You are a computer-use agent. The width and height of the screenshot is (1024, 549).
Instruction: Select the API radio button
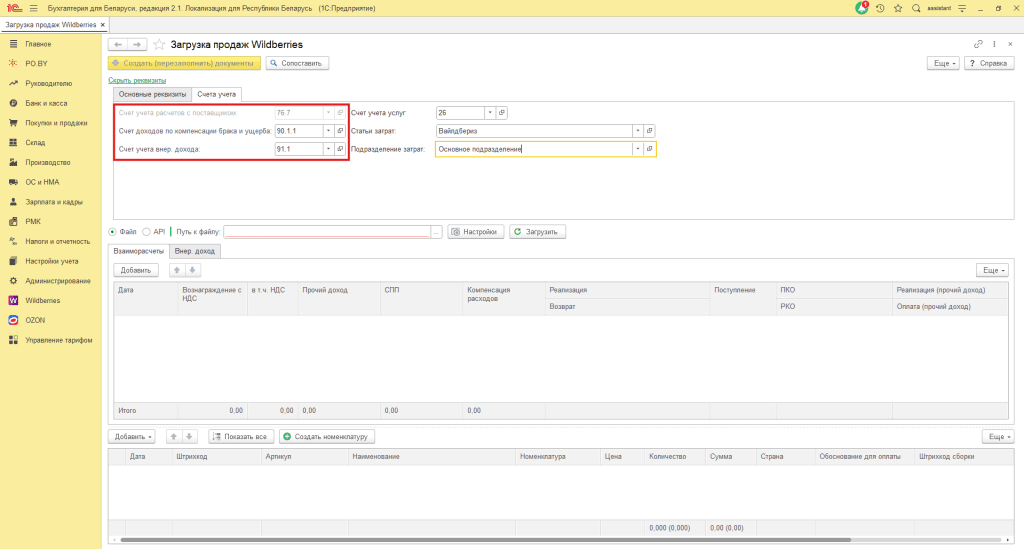[x=147, y=231]
